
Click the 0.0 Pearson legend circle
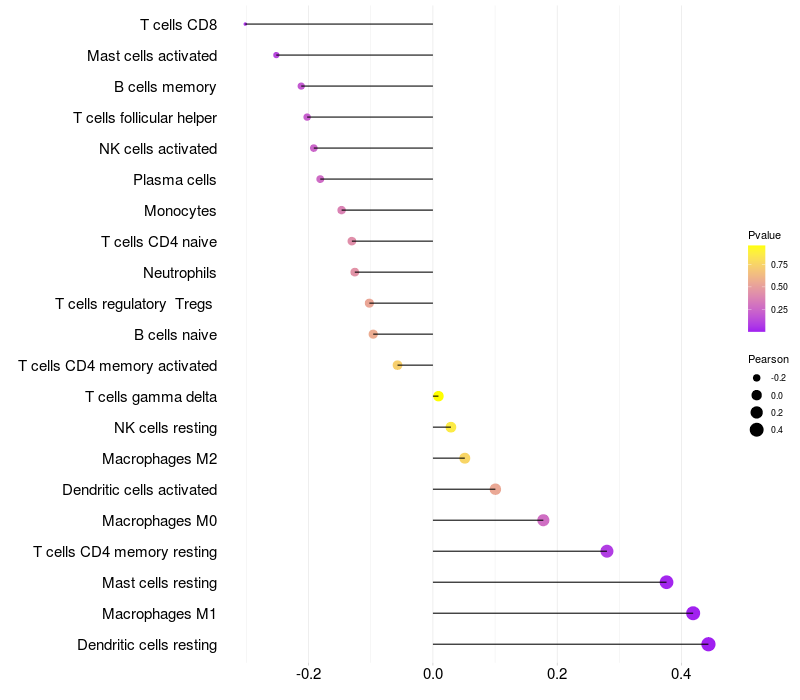756,395
